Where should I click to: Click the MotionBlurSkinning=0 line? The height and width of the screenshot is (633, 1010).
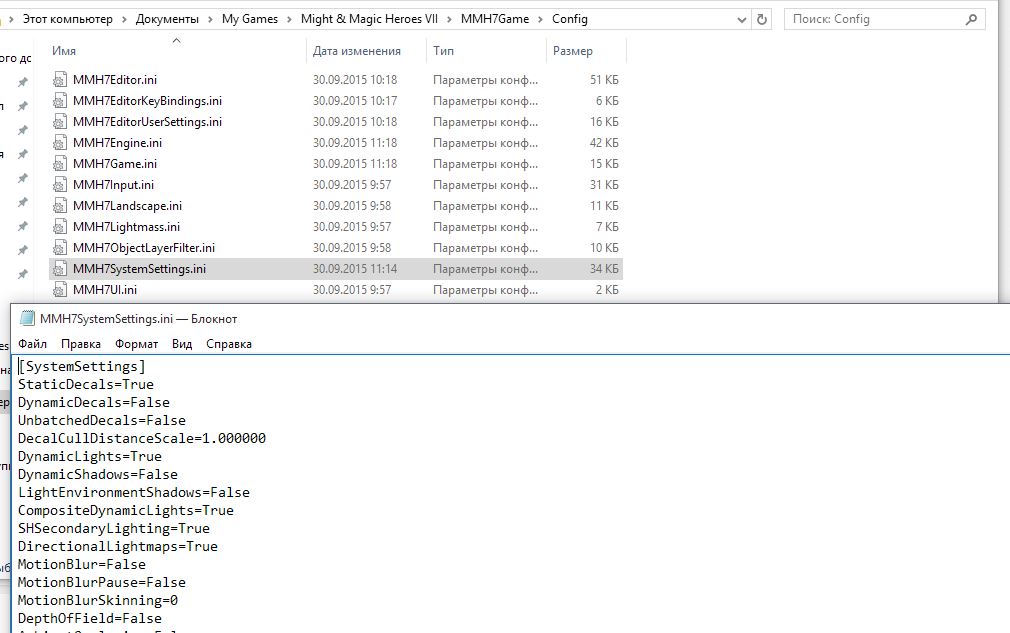(98, 601)
